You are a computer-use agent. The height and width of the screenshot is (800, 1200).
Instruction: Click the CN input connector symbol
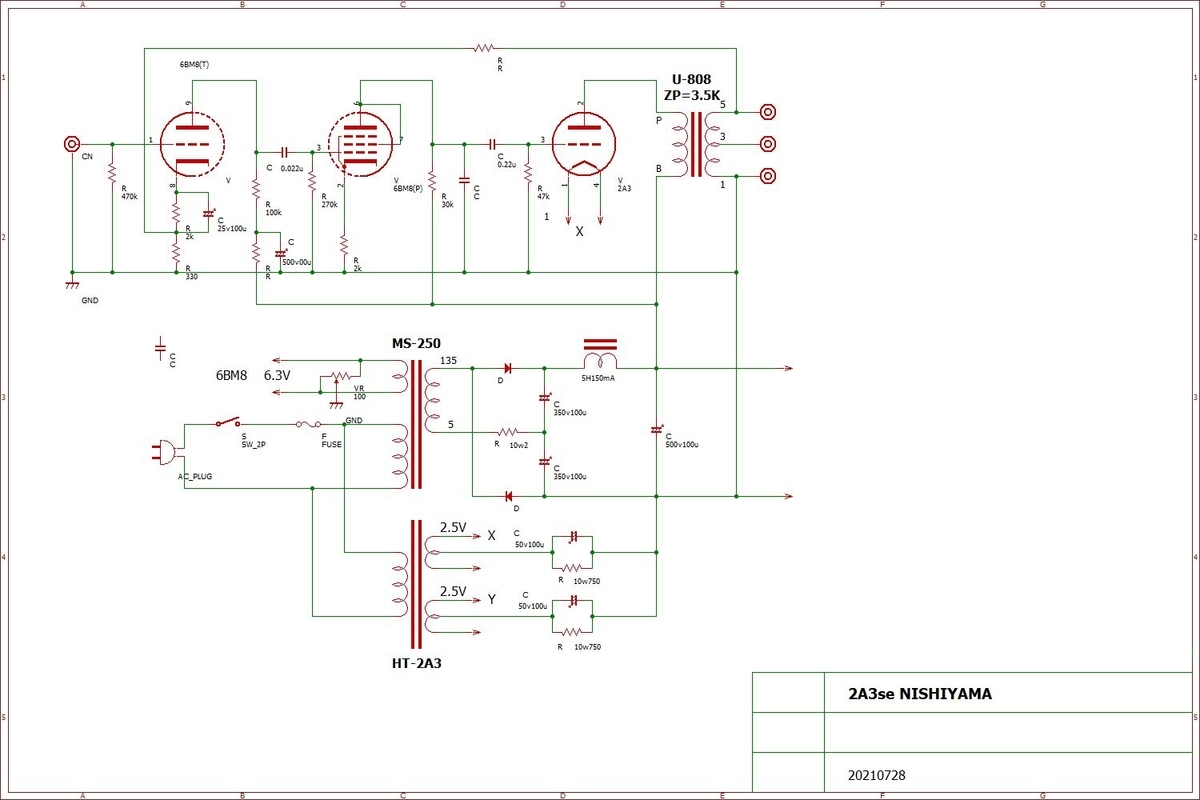72,143
